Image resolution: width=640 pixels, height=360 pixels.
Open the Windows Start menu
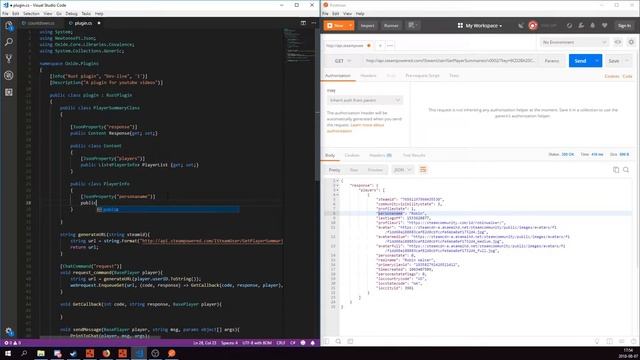pyautogui.click(x=8, y=353)
